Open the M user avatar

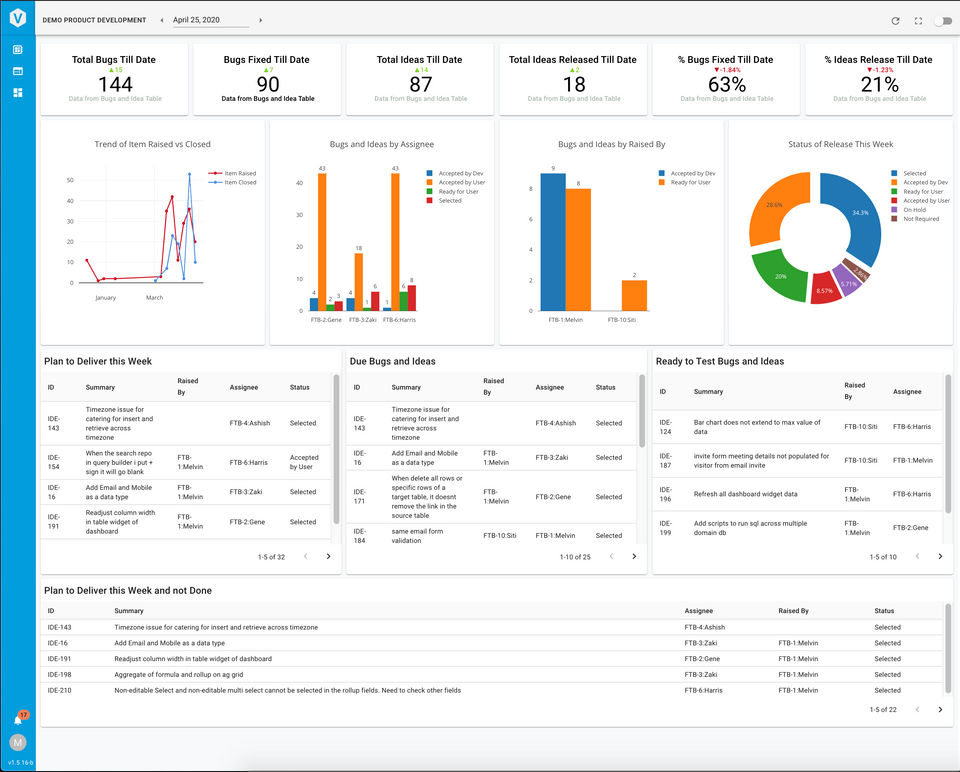(18, 743)
